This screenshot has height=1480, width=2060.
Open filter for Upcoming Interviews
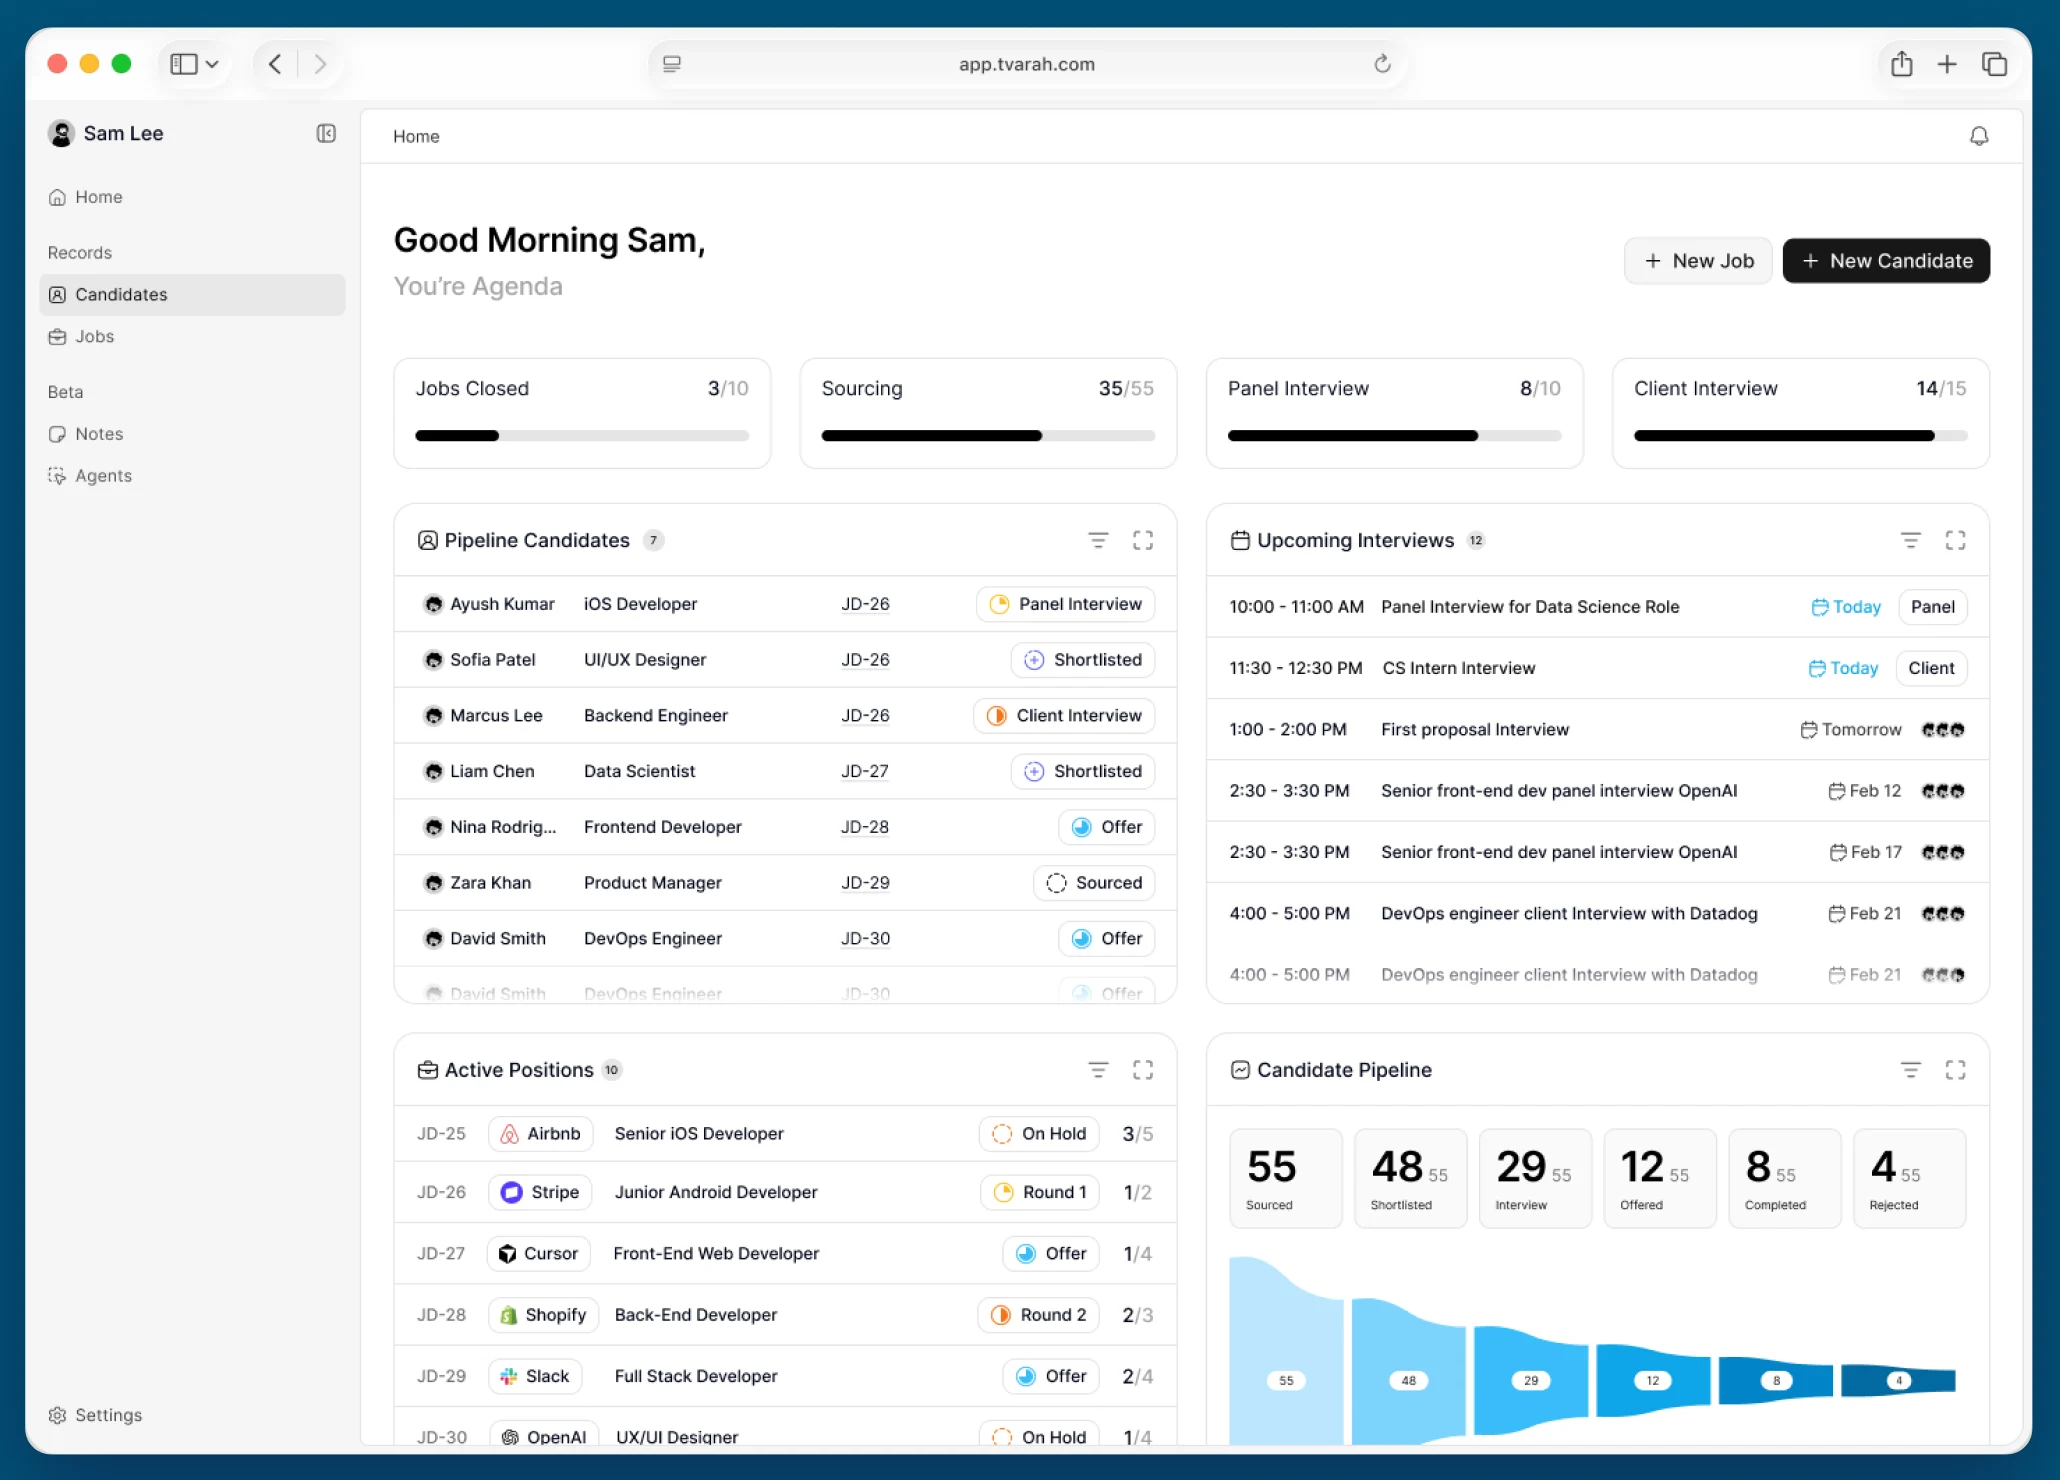[x=1910, y=540]
